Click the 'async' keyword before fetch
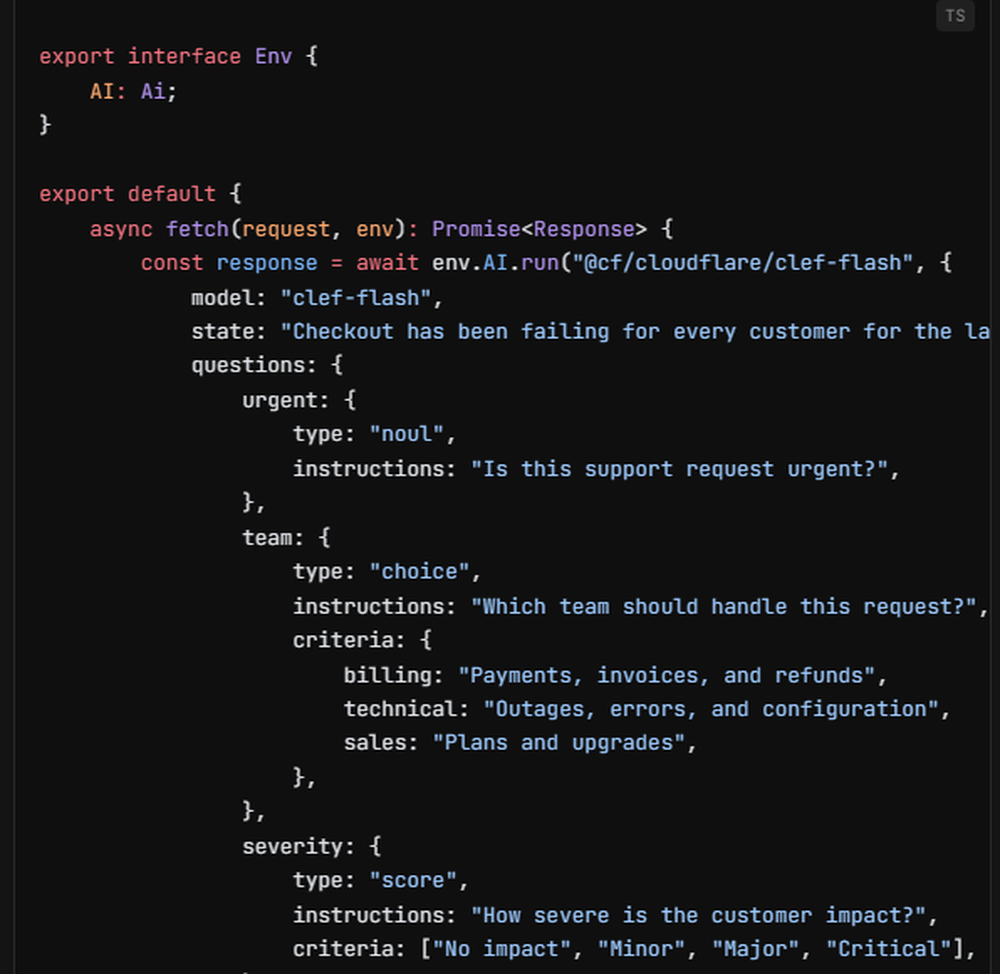Screen dimensions: 1000x974 tap(121, 228)
